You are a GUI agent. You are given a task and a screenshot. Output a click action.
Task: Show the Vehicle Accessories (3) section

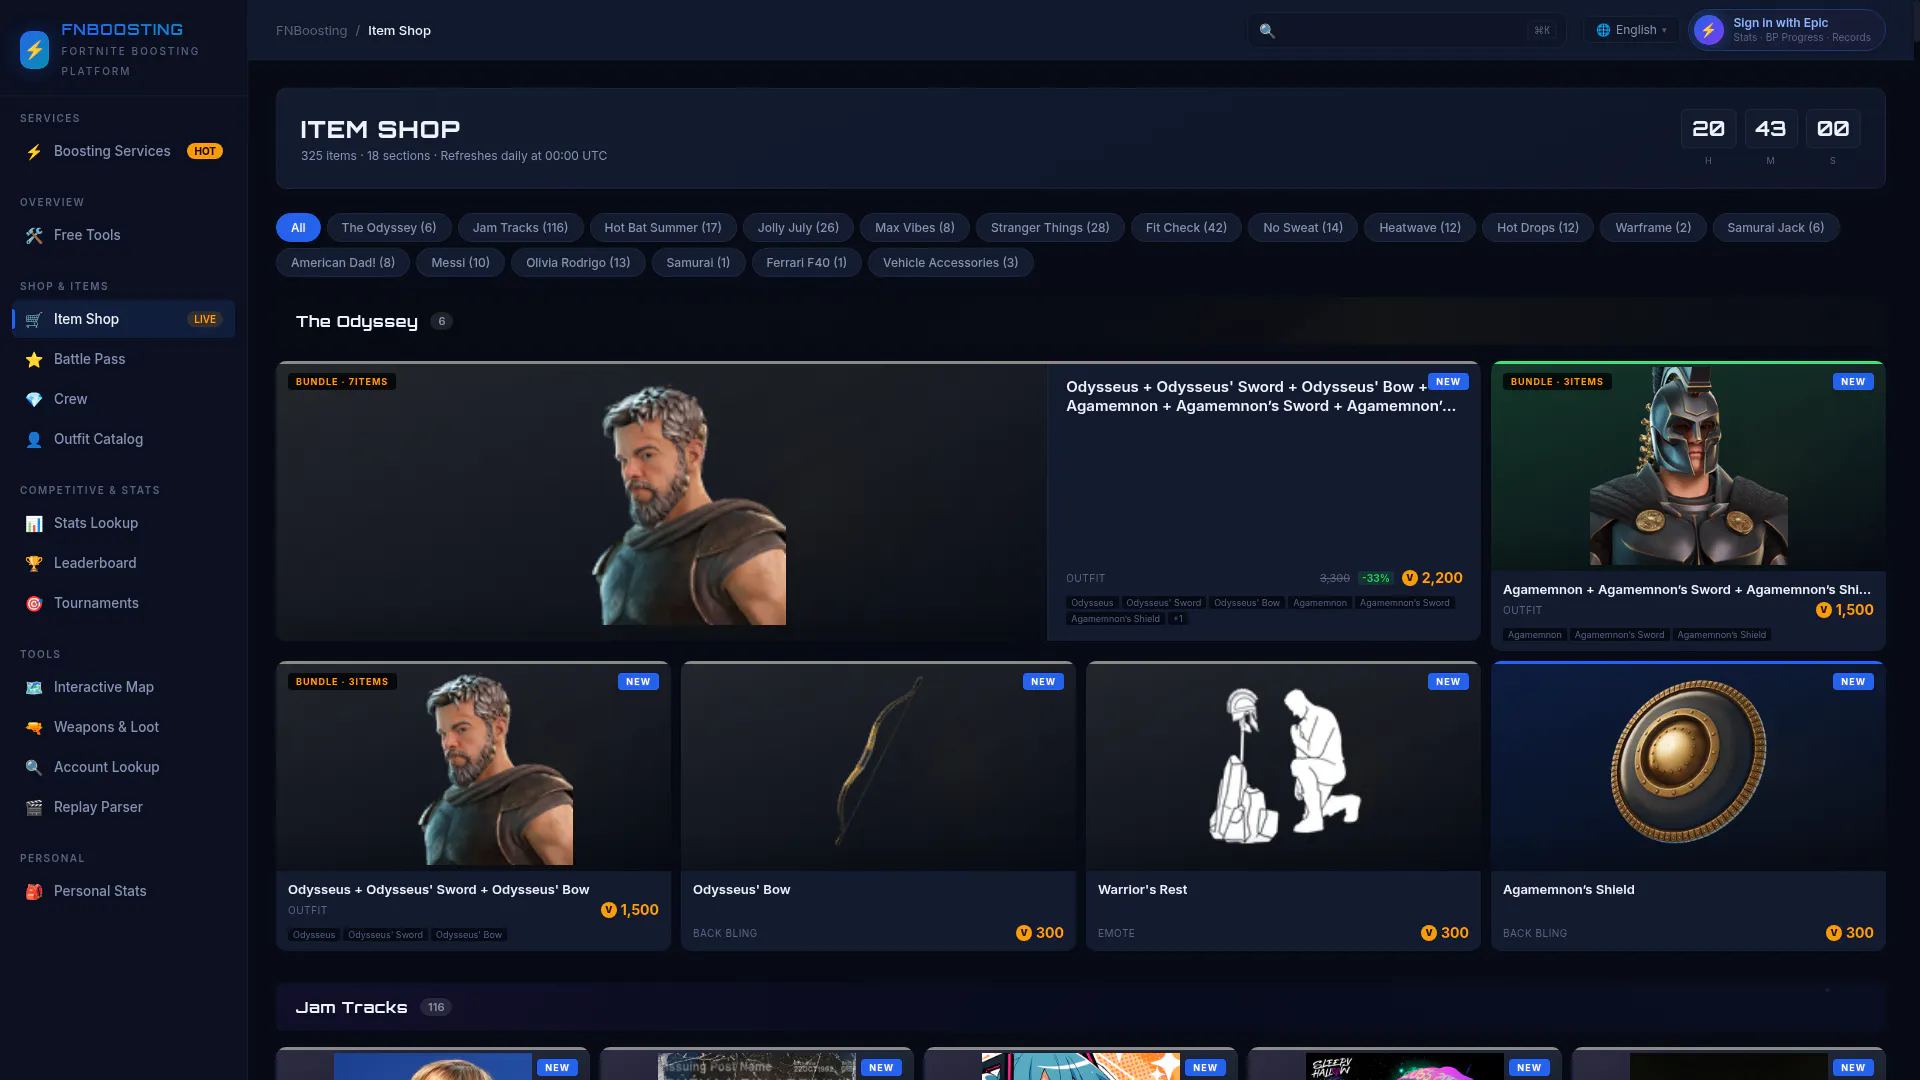click(950, 263)
